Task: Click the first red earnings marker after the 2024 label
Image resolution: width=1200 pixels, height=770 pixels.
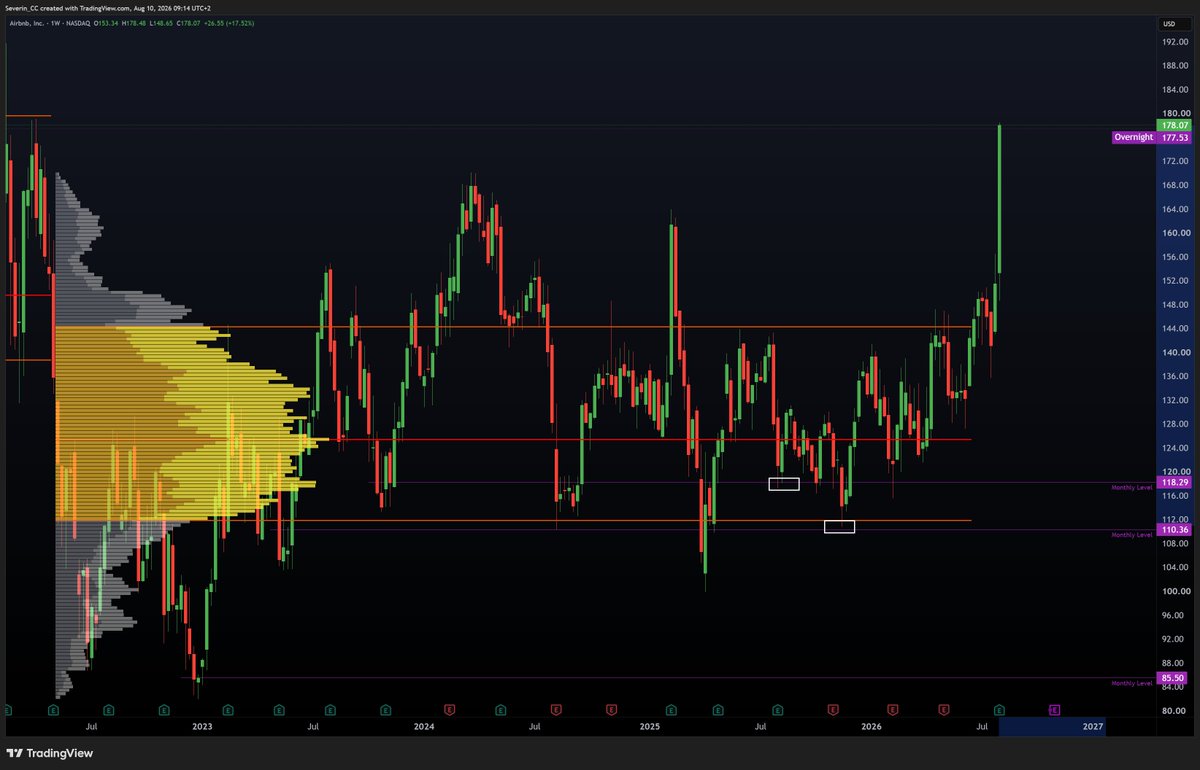Action: (x=449, y=709)
